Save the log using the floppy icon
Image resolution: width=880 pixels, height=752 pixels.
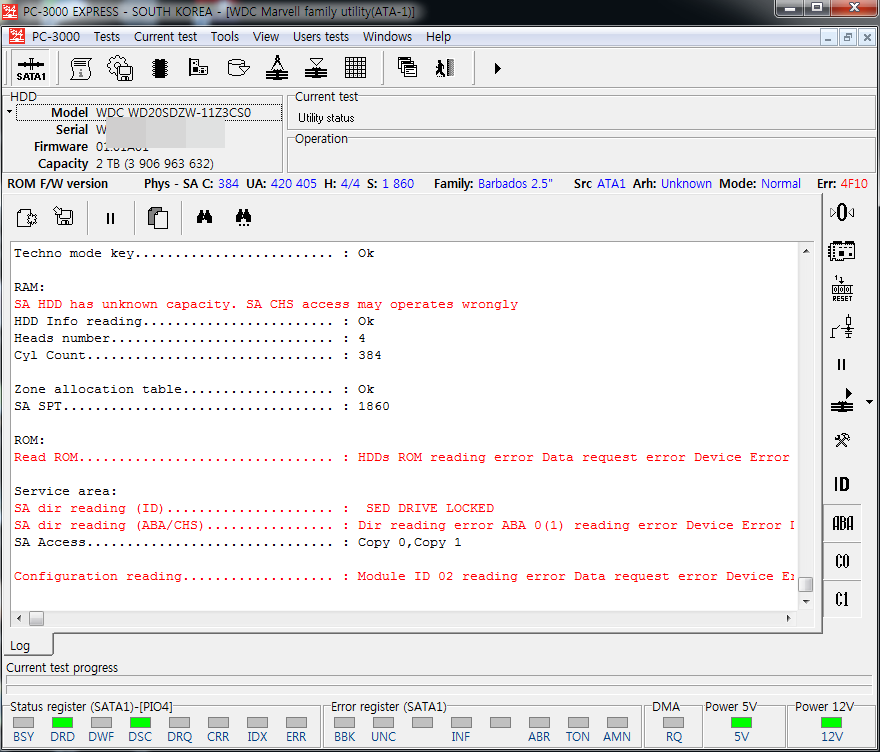63,217
